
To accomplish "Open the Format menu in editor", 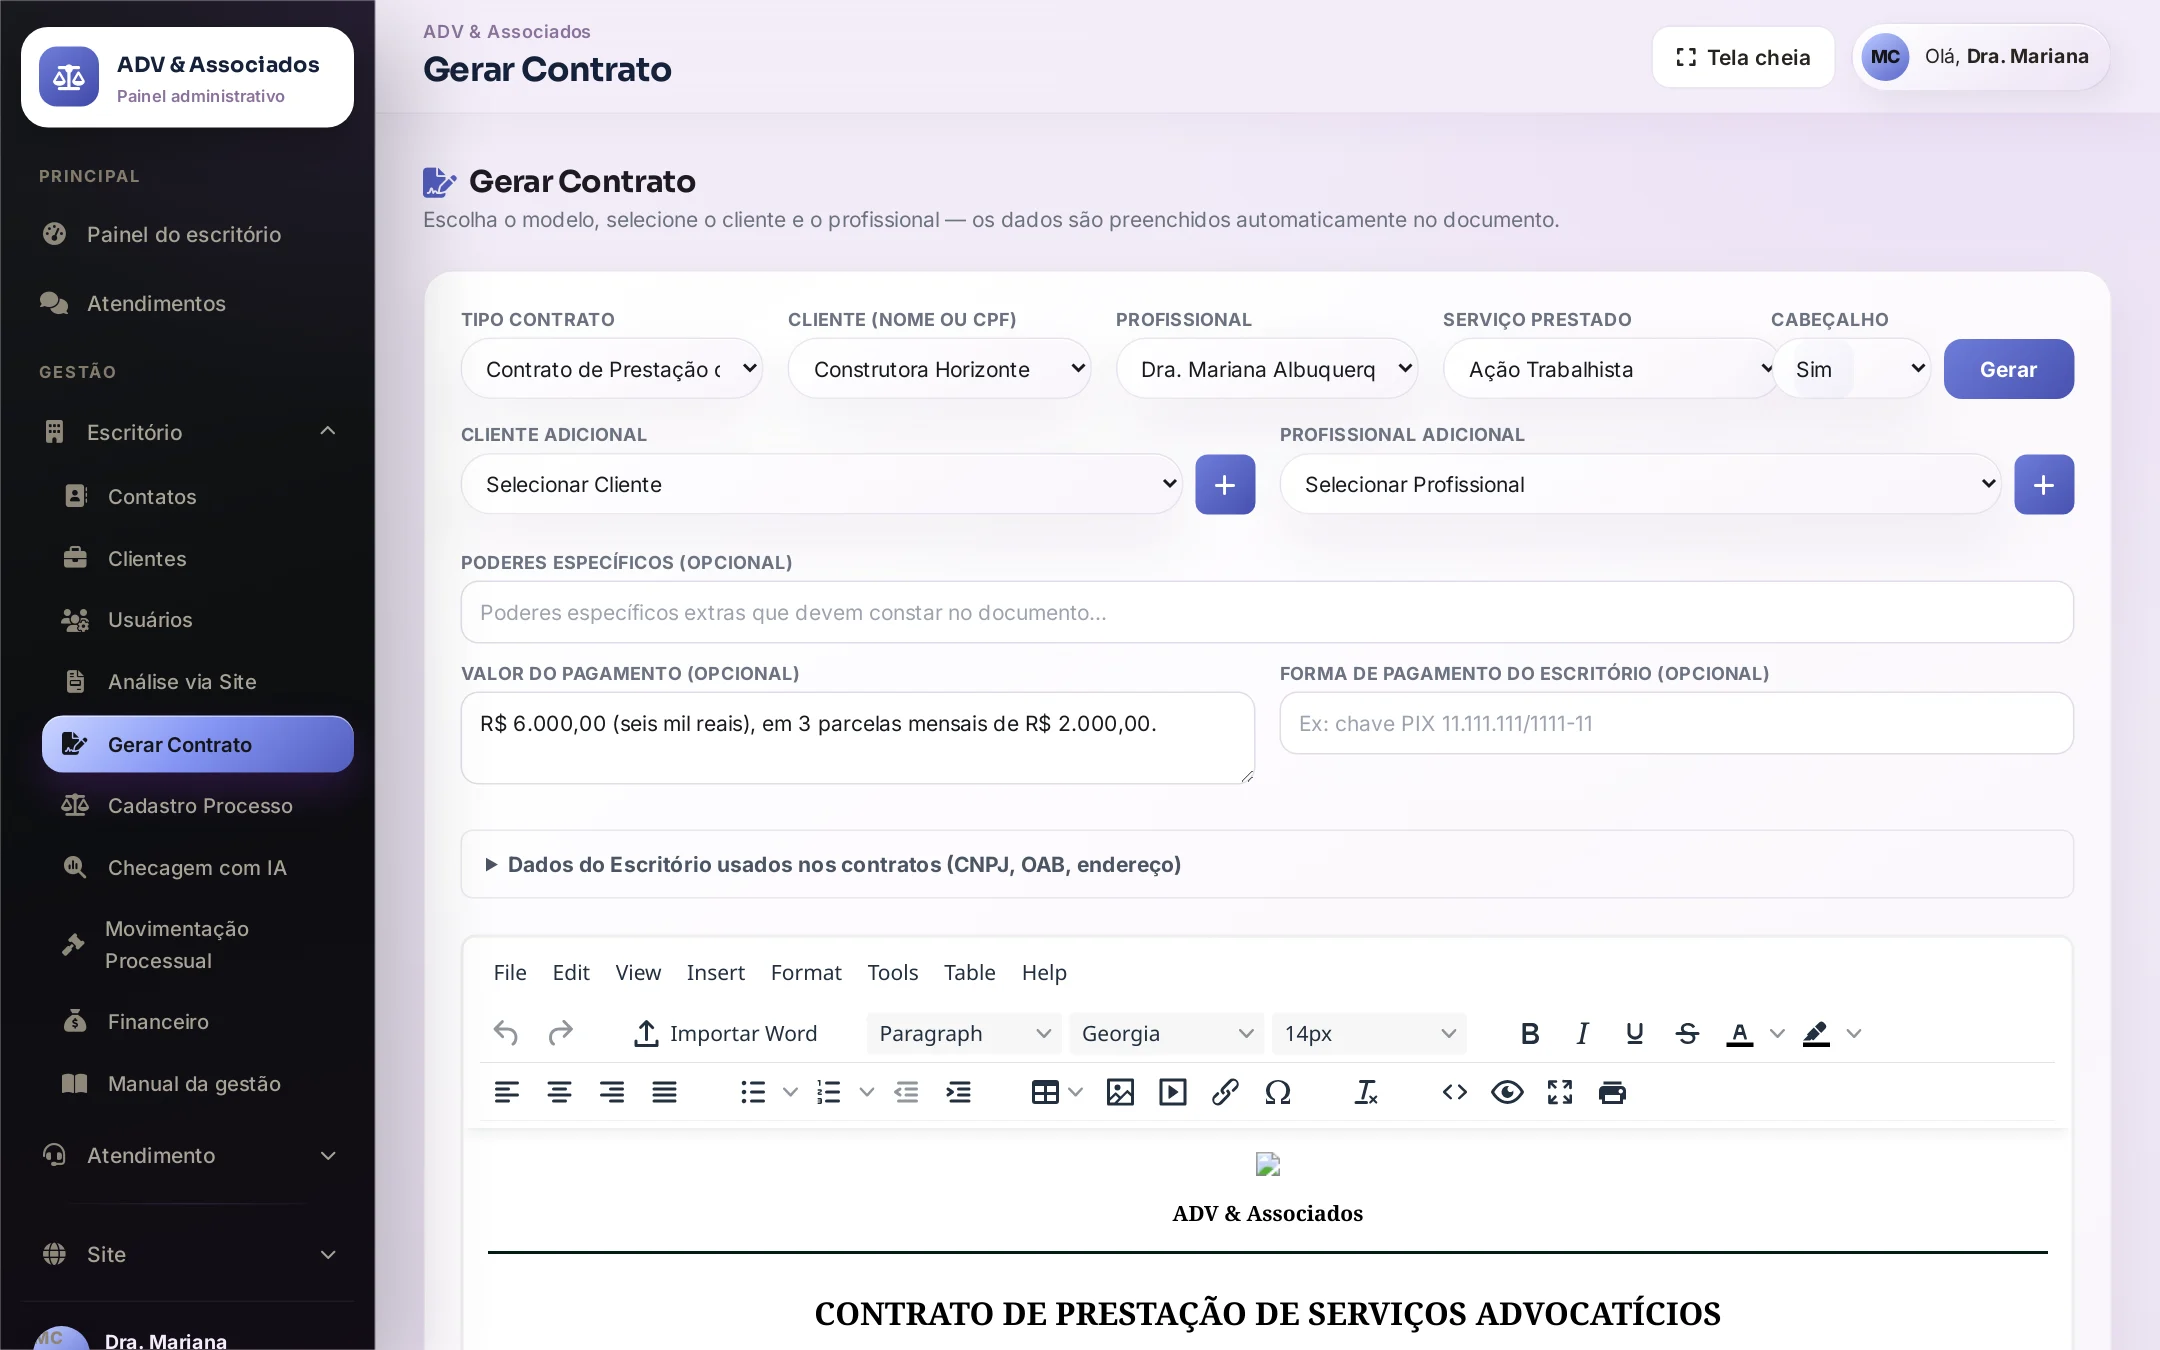I will [x=806, y=972].
